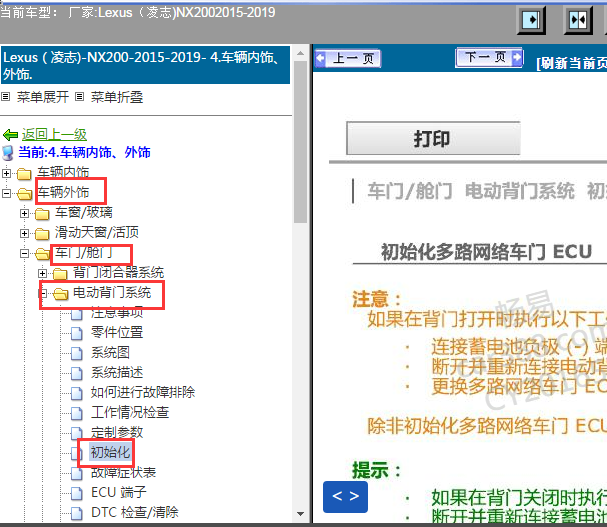Click the folder icon beside 滑动天窗/活顶

[x=42, y=233]
